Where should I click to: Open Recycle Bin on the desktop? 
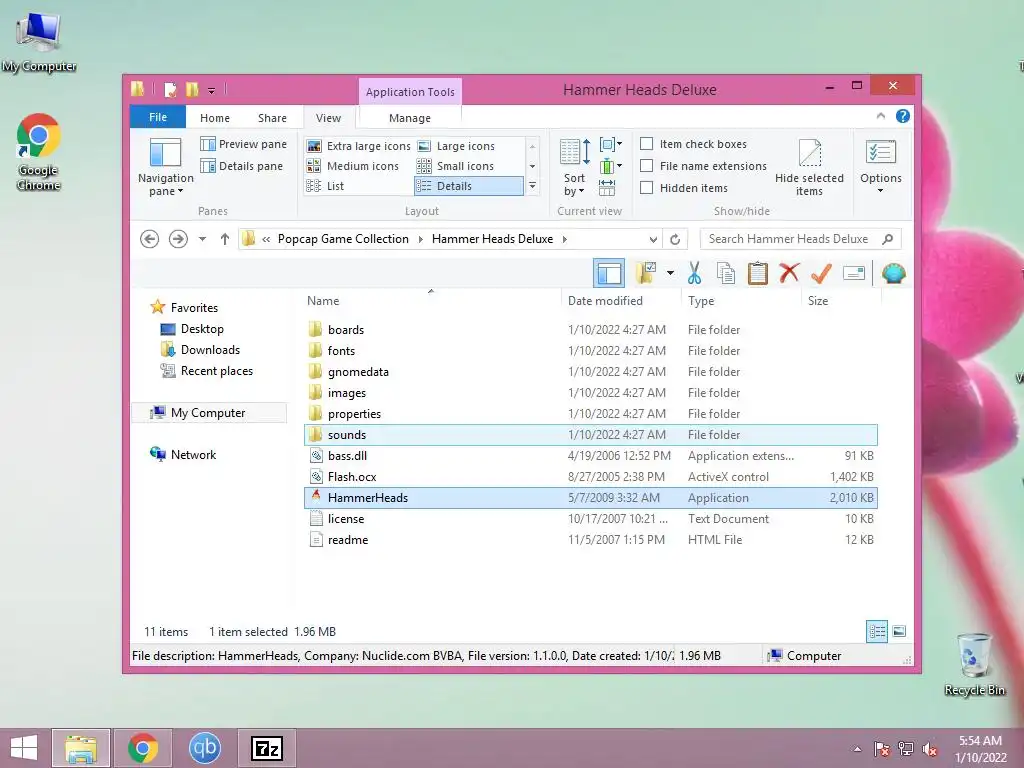974,664
